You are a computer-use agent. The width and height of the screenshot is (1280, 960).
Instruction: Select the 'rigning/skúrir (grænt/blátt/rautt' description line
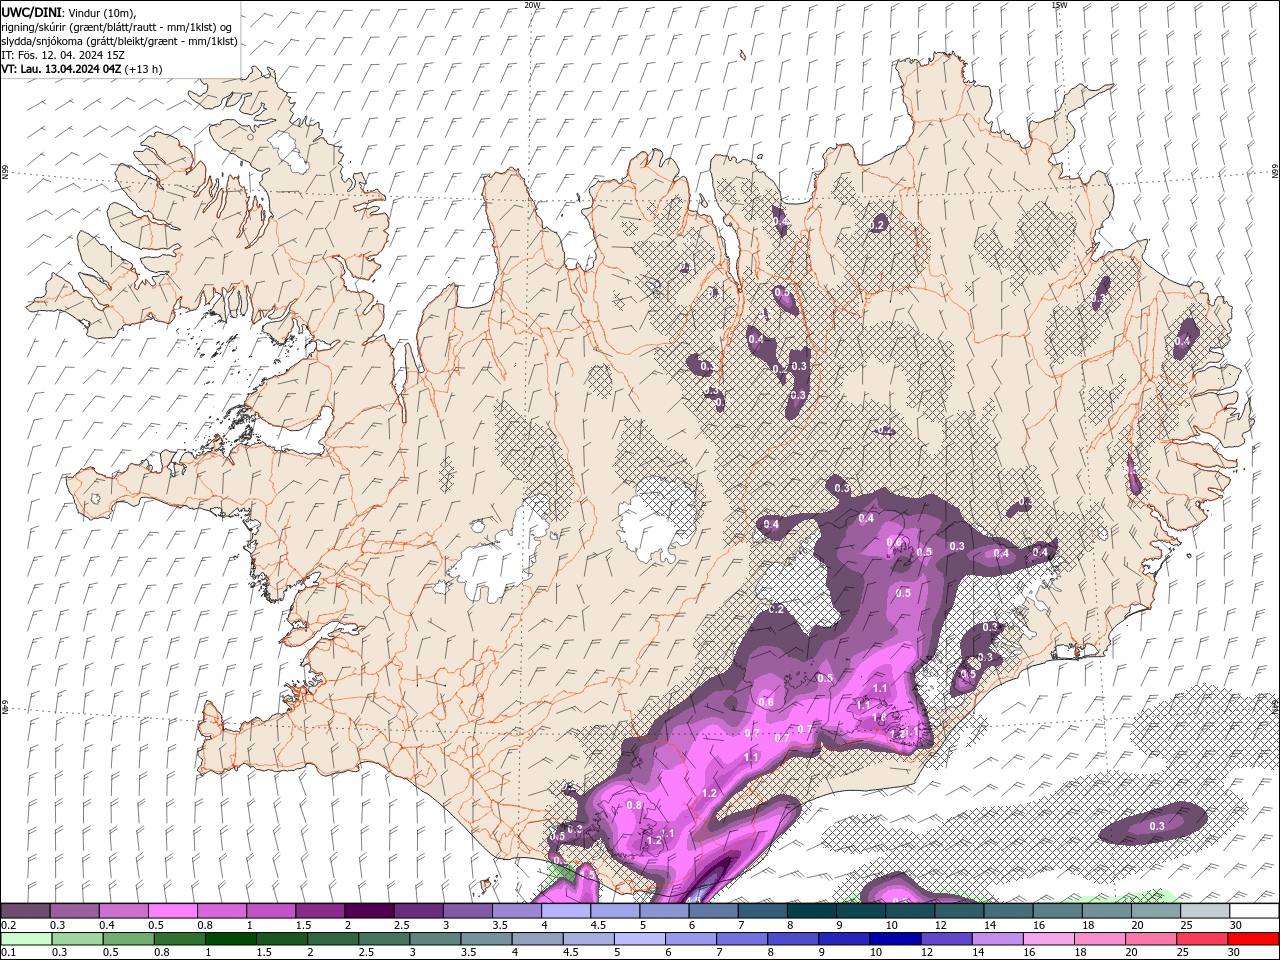click(116, 27)
